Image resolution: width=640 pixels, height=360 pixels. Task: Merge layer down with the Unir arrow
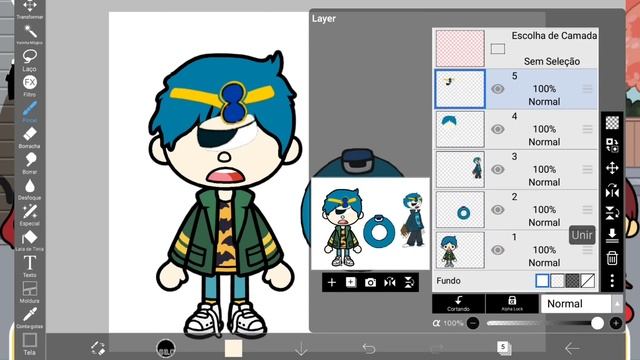(612, 236)
